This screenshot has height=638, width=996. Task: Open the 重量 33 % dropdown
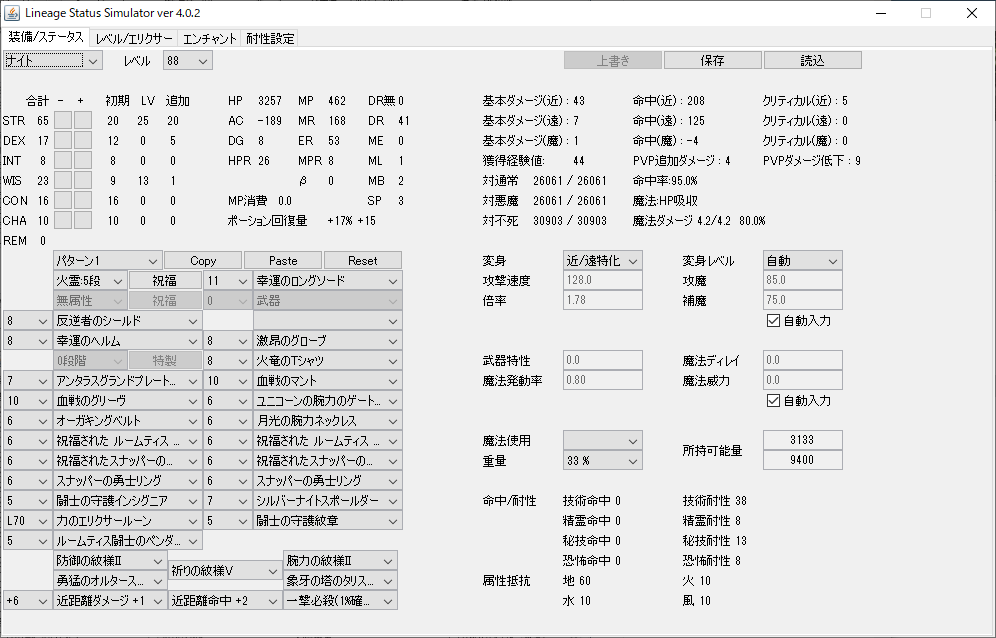click(x=602, y=461)
